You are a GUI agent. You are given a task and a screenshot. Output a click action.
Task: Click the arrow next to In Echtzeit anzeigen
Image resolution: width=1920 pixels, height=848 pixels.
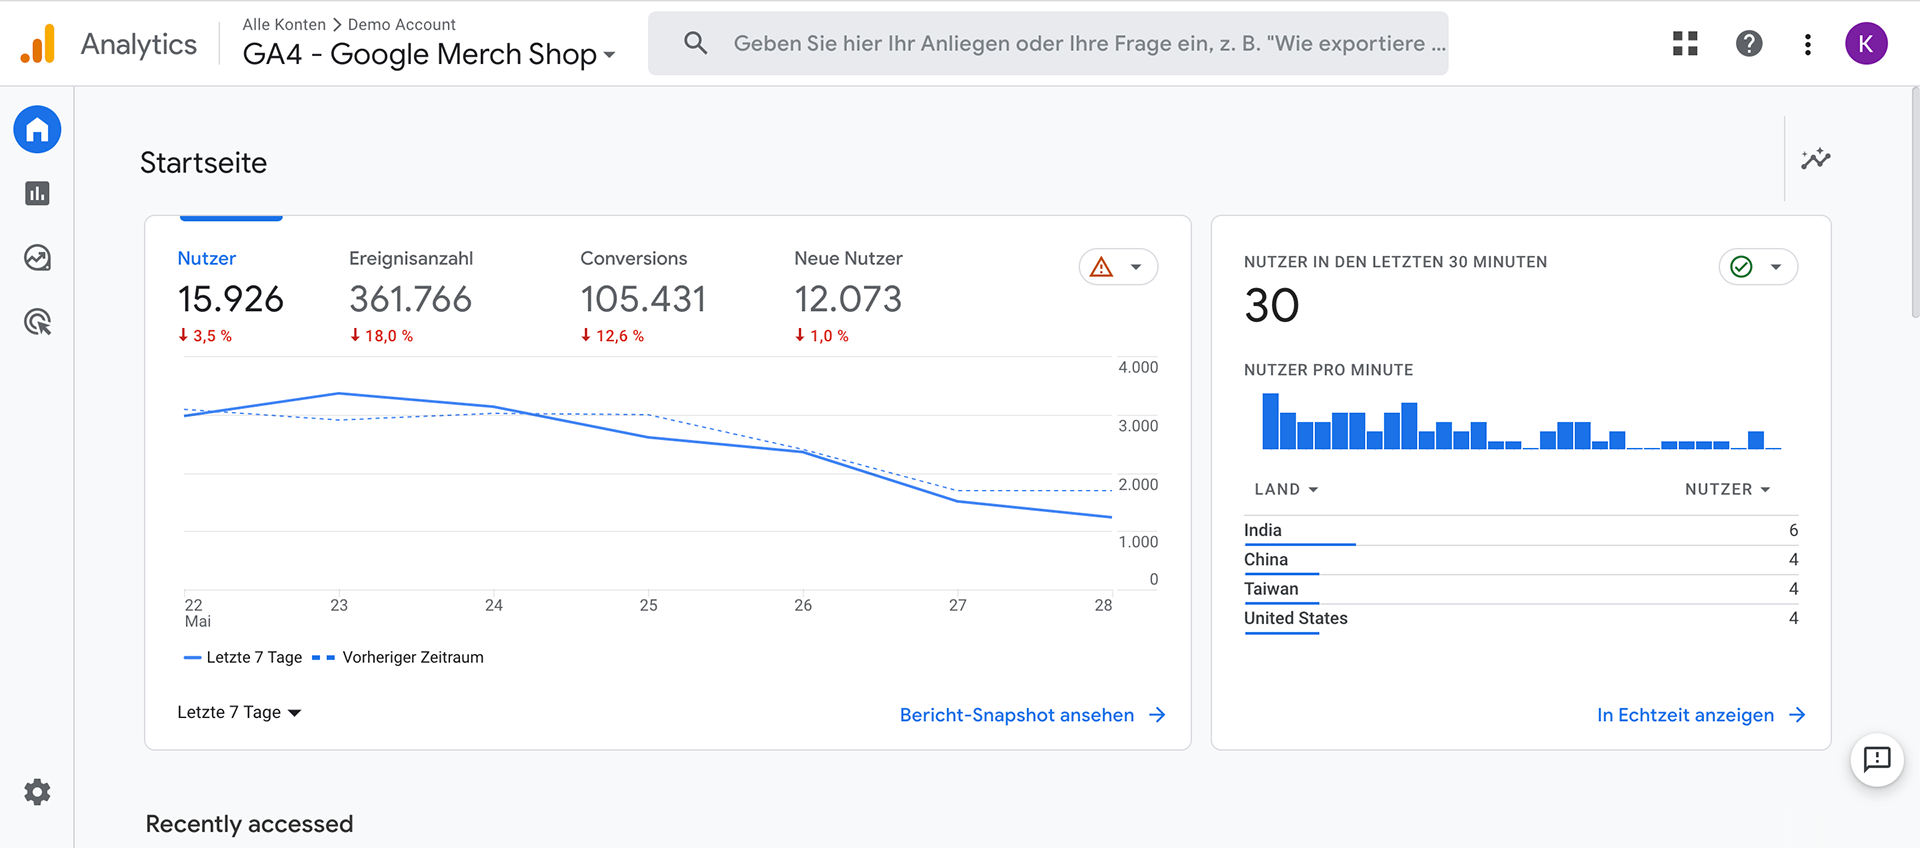coord(1797,715)
